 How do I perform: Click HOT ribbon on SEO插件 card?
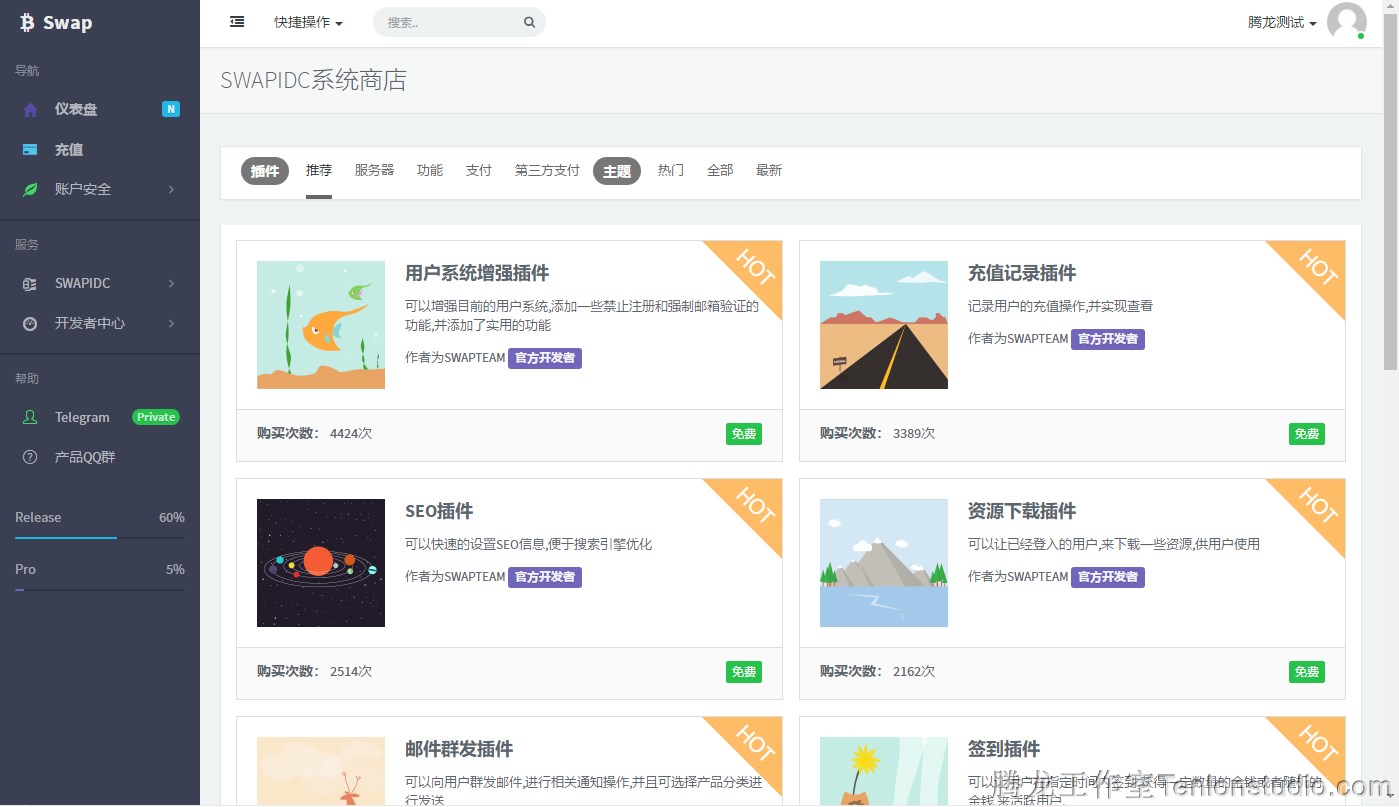tap(753, 505)
